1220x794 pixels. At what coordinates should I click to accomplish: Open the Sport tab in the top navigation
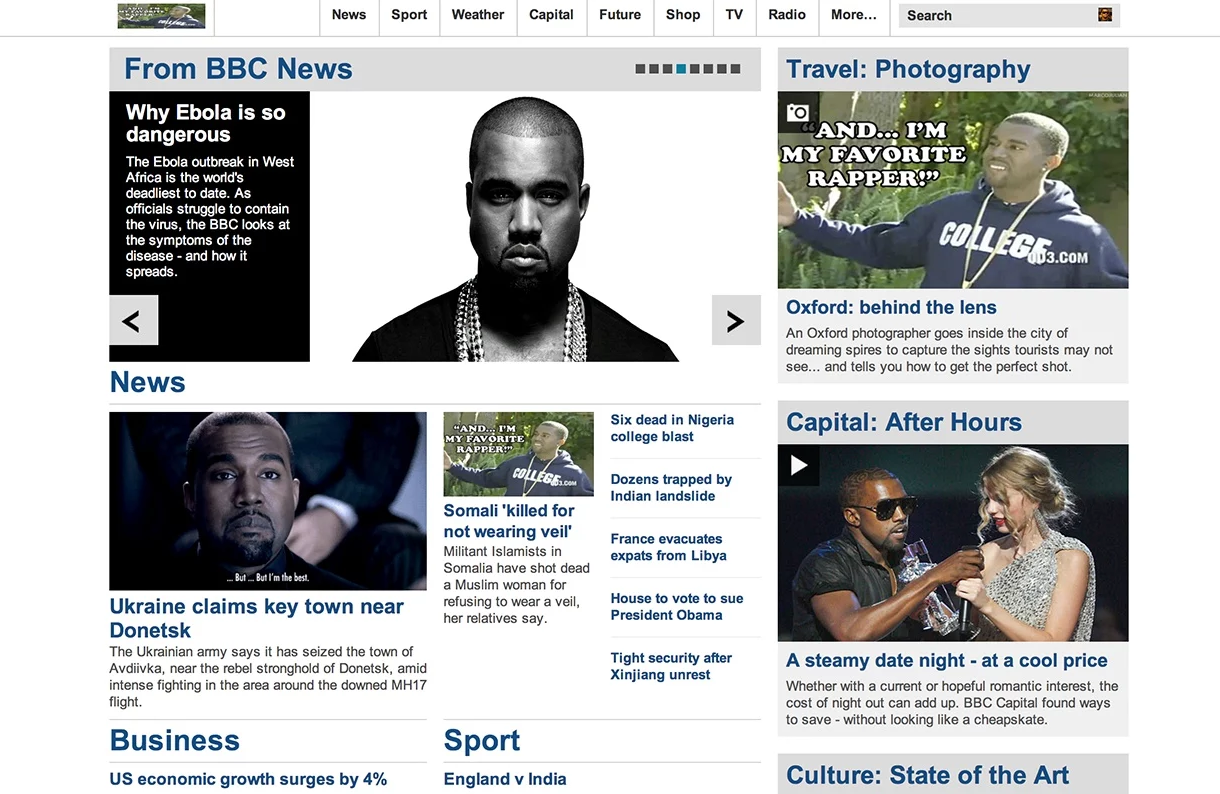coord(409,15)
